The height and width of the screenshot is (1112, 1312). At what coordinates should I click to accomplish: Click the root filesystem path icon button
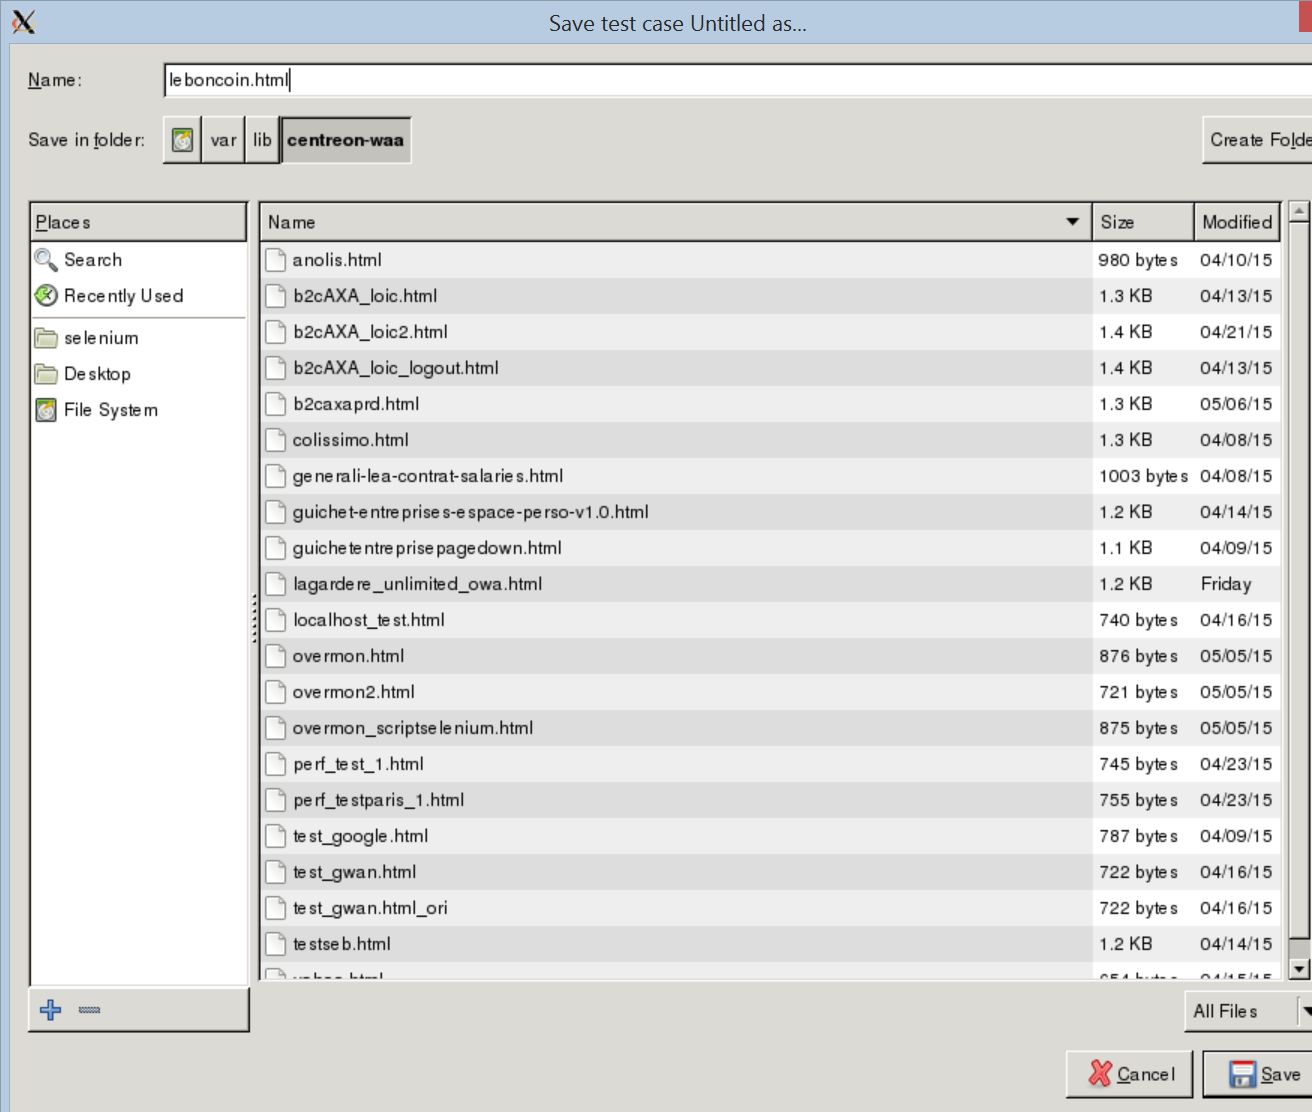(182, 140)
